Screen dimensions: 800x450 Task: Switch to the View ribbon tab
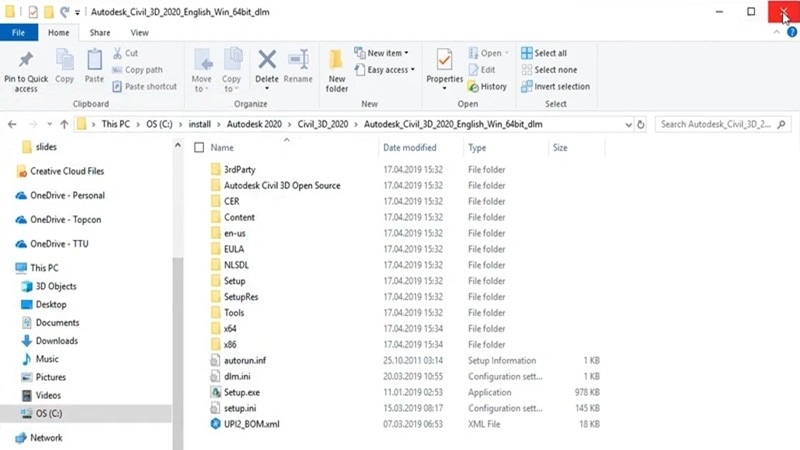click(139, 33)
